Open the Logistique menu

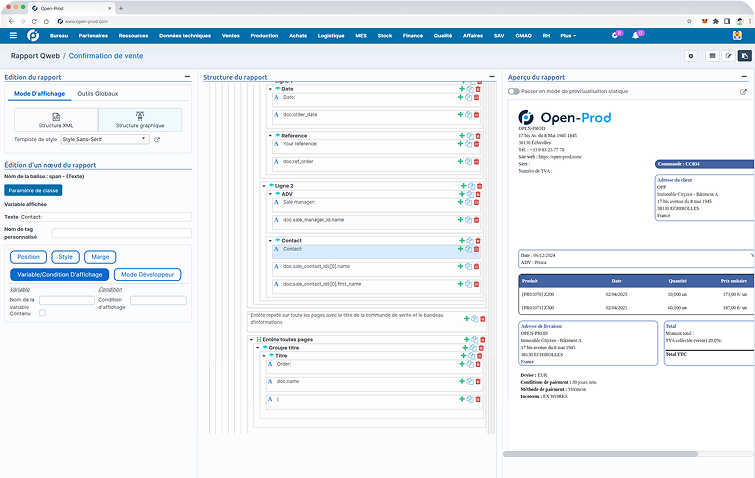pos(331,36)
